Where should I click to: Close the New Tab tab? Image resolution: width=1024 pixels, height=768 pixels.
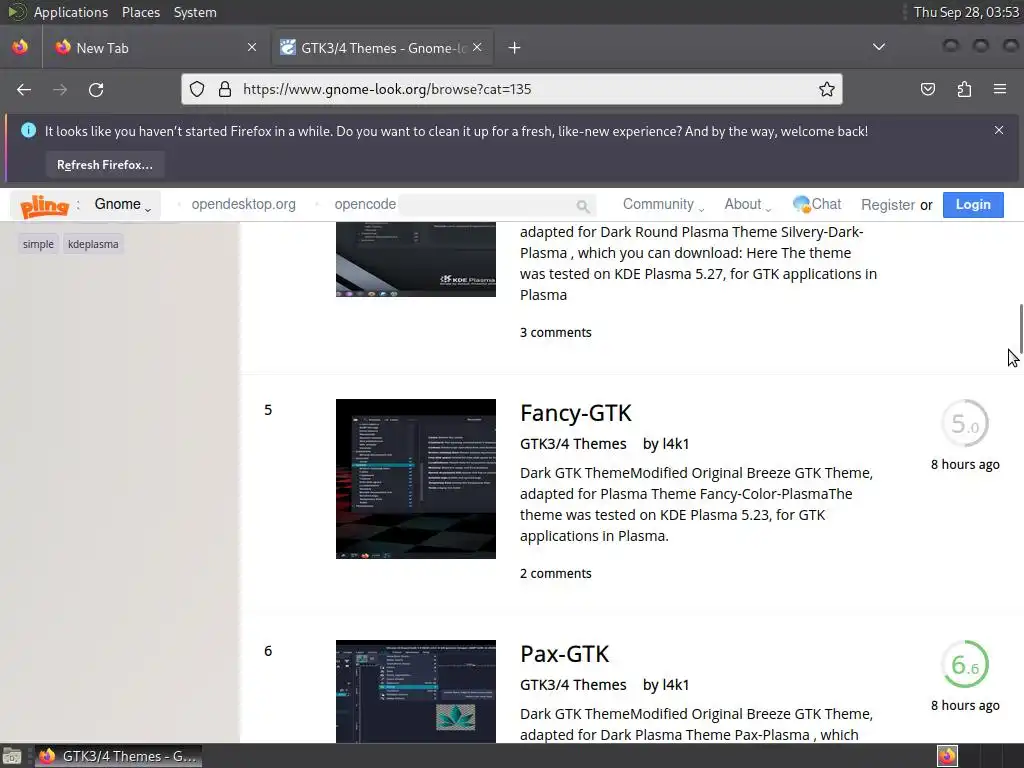(x=251, y=47)
